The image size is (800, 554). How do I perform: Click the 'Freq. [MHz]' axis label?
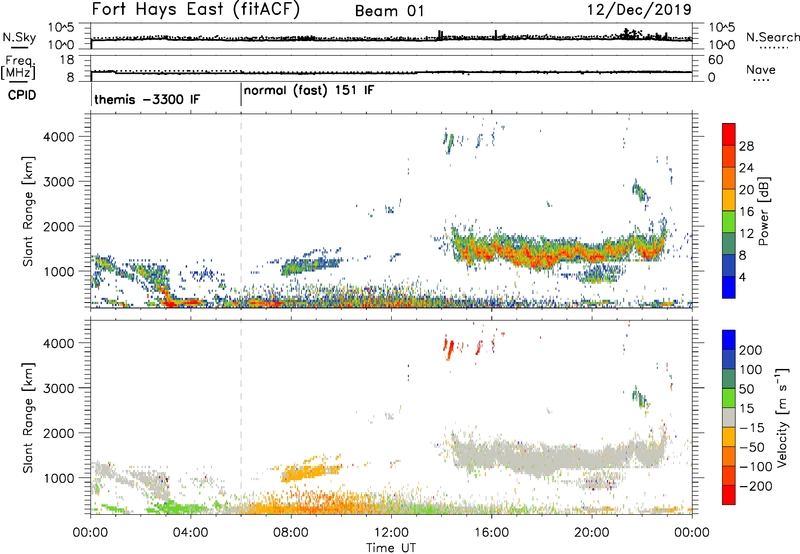point(18,67)
